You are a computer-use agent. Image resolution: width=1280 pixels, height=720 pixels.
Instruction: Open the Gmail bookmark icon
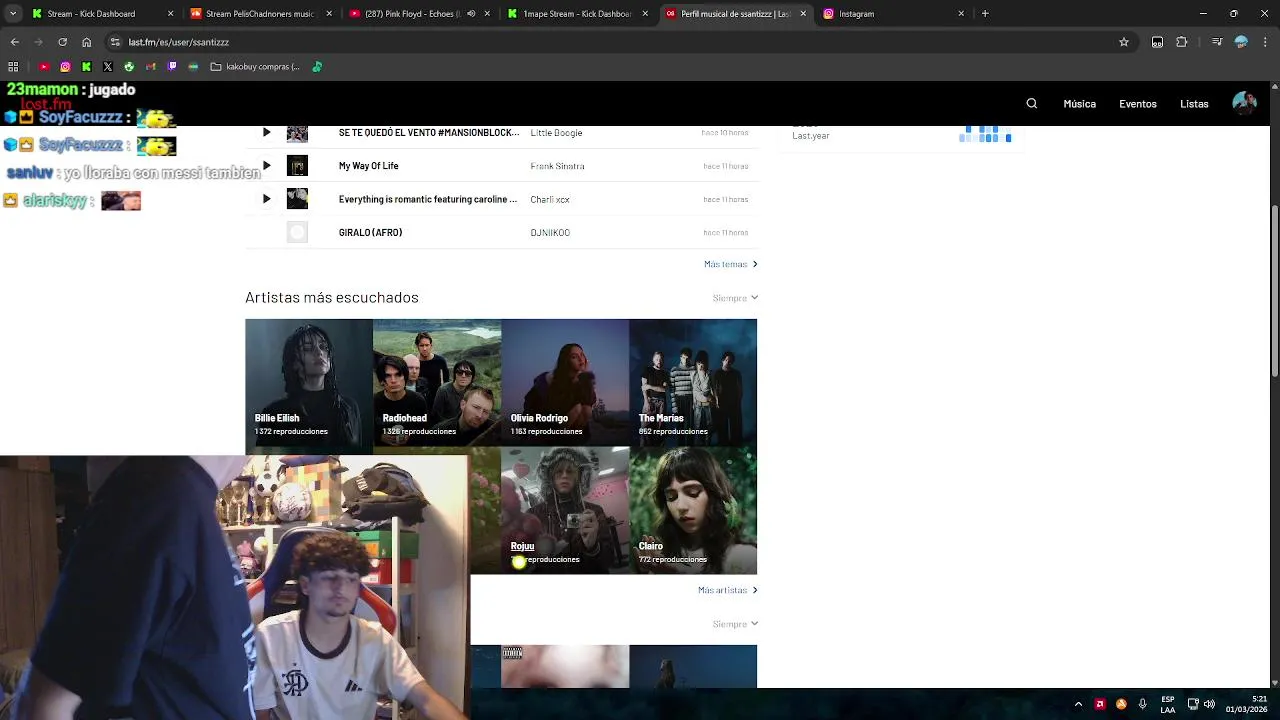pyautogui.click(x=151, y=67)
